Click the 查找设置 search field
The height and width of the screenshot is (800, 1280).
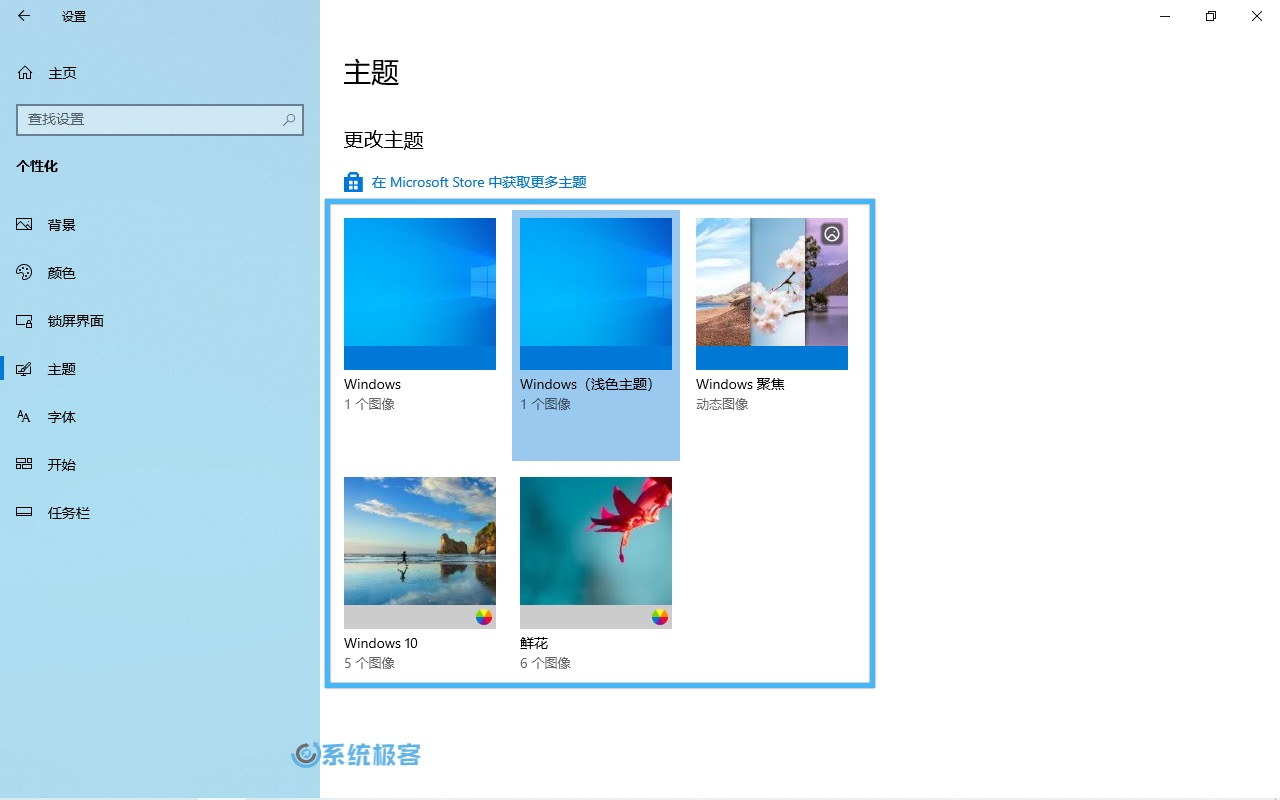coord(160,119)
